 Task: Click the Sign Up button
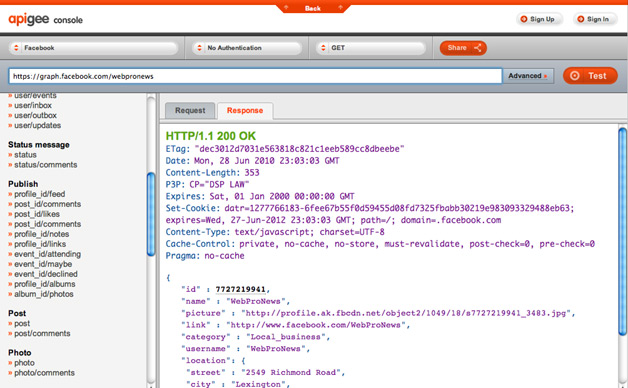(x=539, y=19)
